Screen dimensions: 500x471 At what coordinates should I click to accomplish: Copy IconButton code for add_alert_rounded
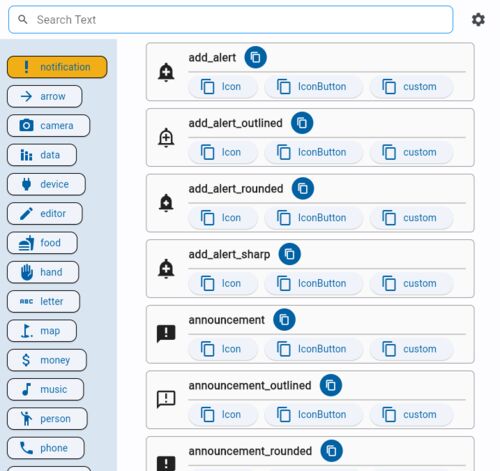[x=313, y=218]
